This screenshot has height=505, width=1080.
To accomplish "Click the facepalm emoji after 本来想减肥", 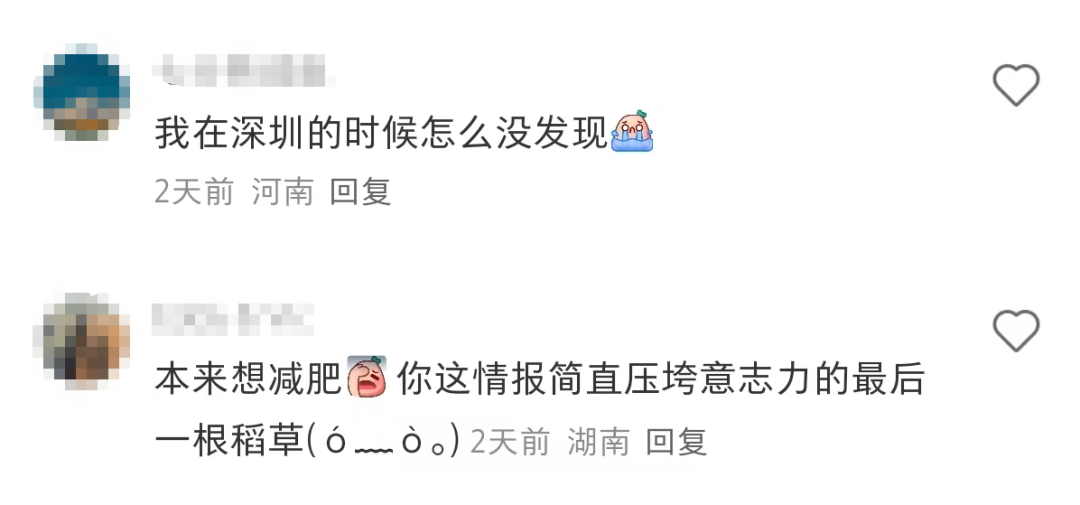I will pyautogui.click(x=366, y=378).
